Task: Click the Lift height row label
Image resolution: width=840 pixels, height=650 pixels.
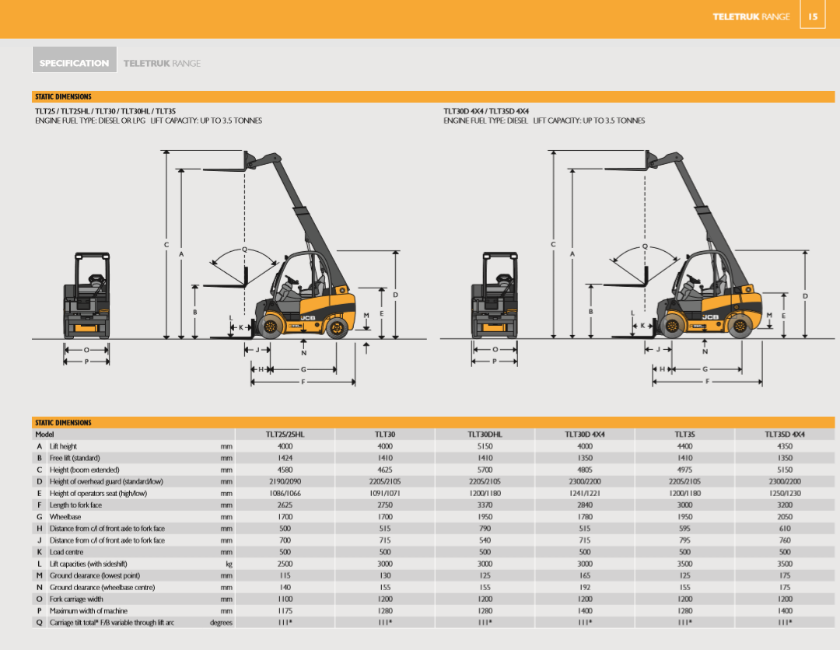Action: tap(63, 446)
